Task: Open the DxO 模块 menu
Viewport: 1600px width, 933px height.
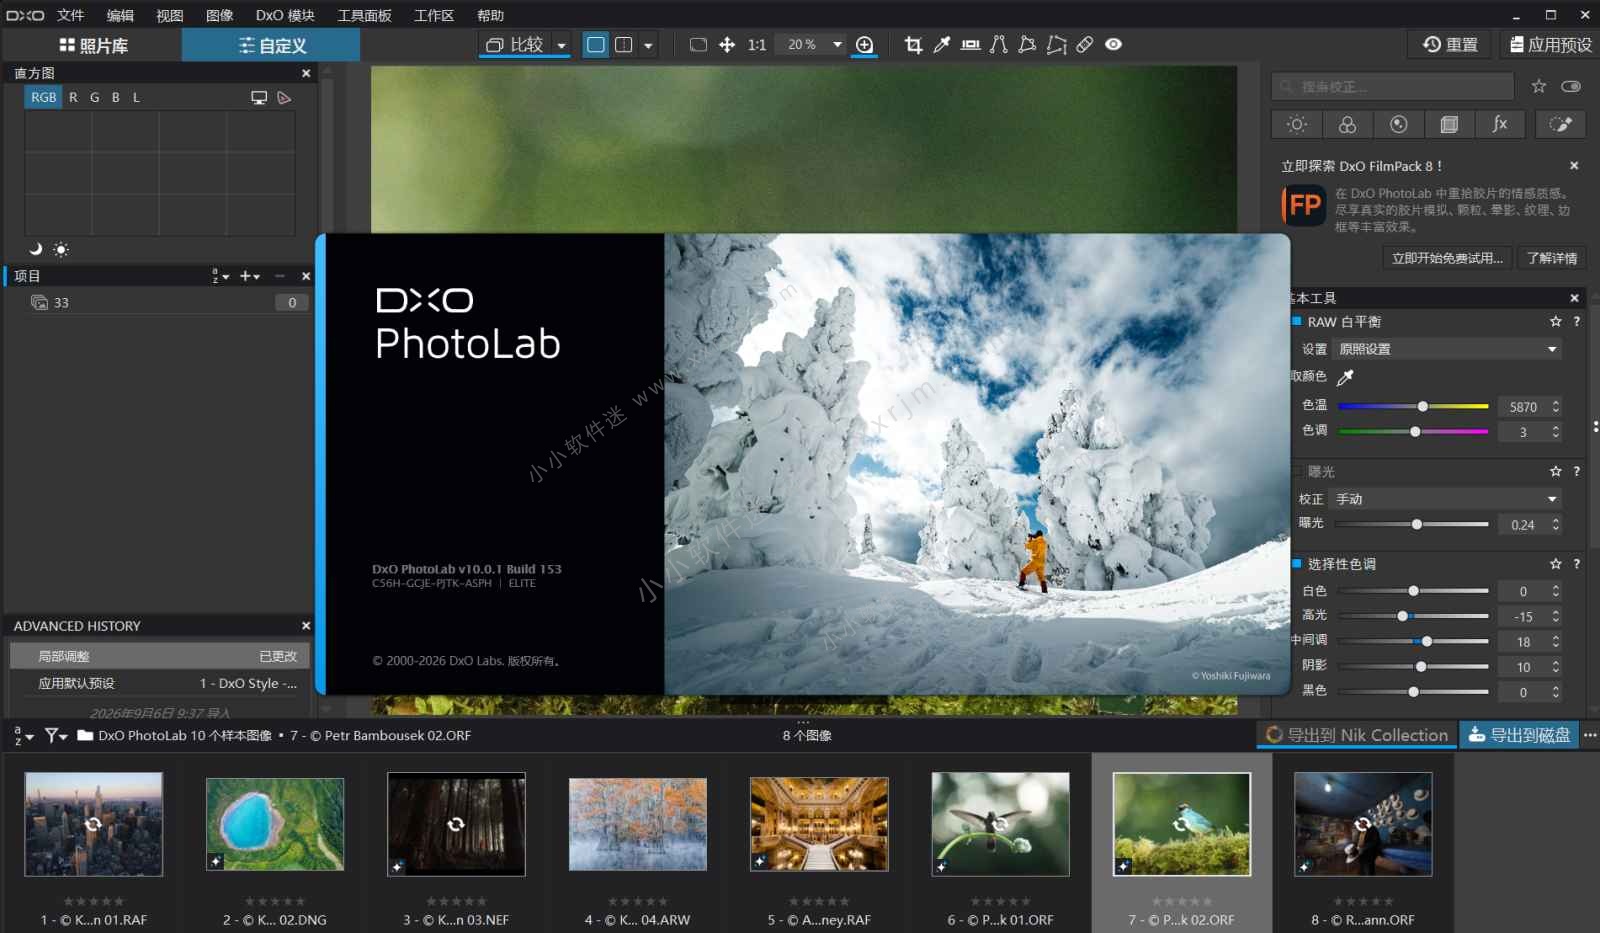Action: click(x=285, y=15)
